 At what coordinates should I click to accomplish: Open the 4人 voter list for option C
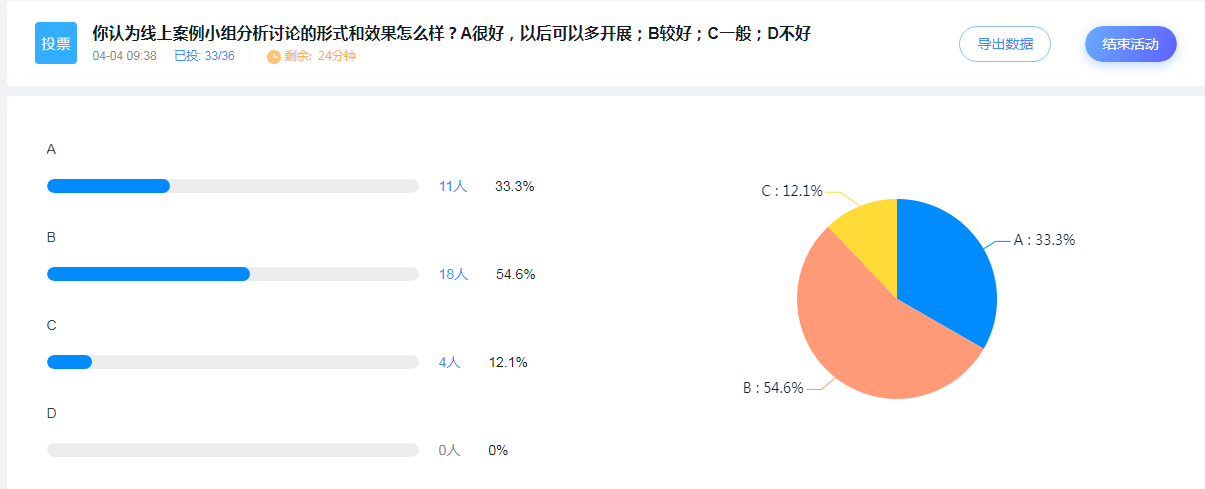click(449, 362)
